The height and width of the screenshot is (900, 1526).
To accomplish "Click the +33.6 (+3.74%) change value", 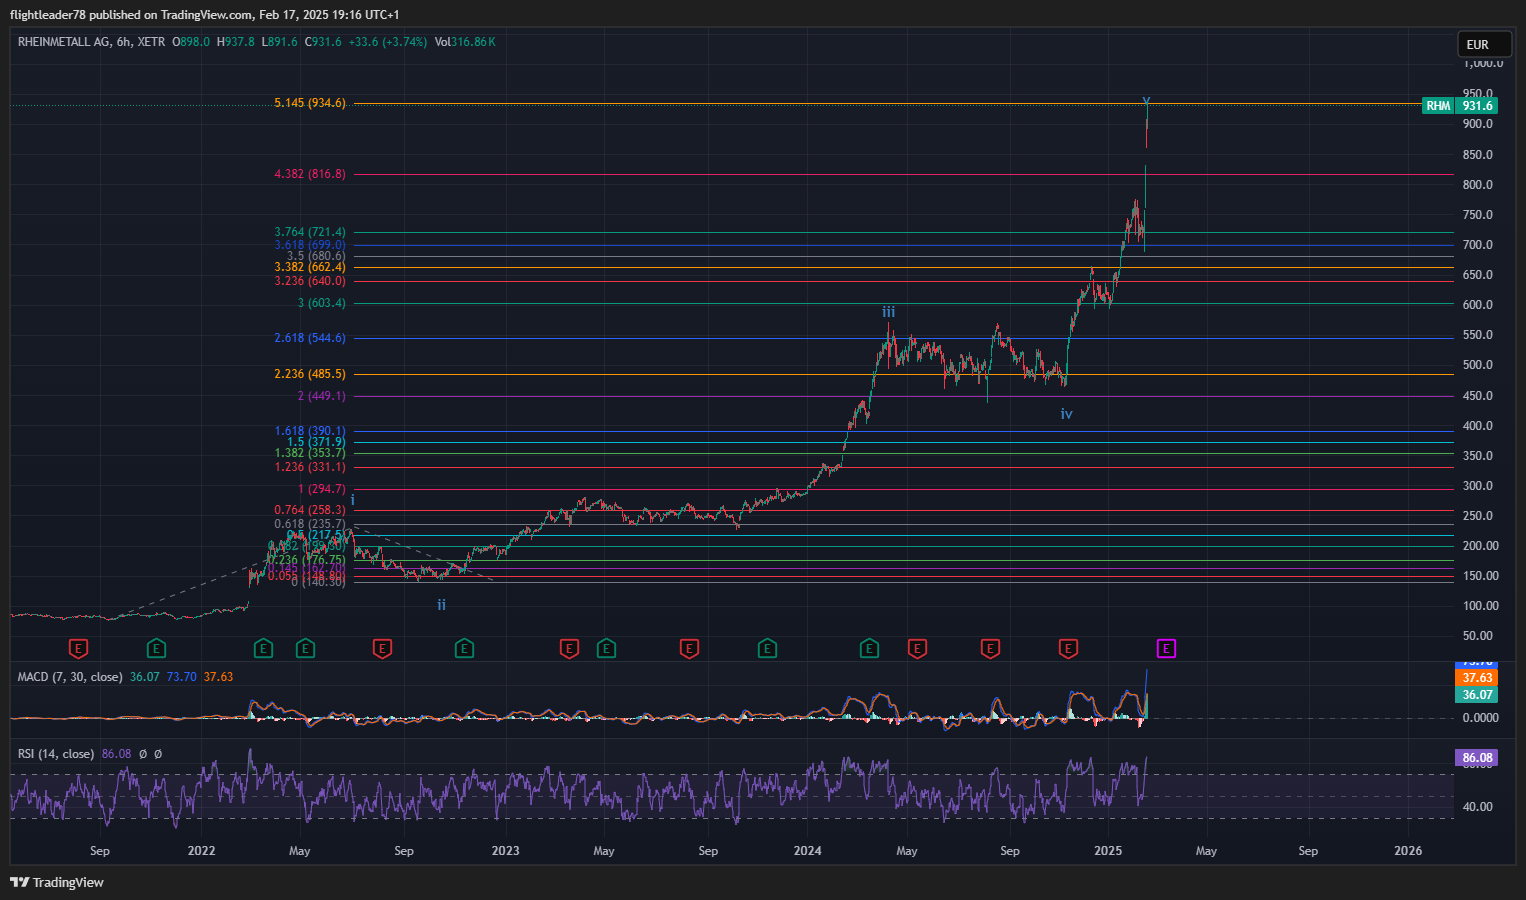I will pyautogui.click(x=387, y=42).
